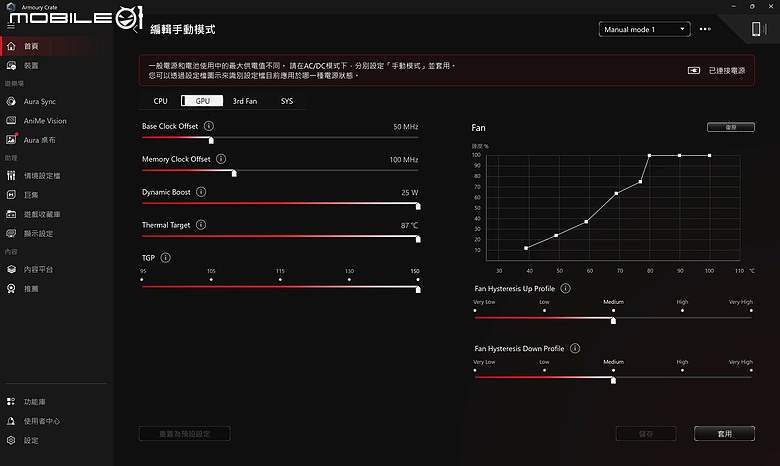Click the Fan Hysteresis Up Profile slider handle
Image resolution: width=780 pixels, height=466 pixels.
[x=613, y=320]
